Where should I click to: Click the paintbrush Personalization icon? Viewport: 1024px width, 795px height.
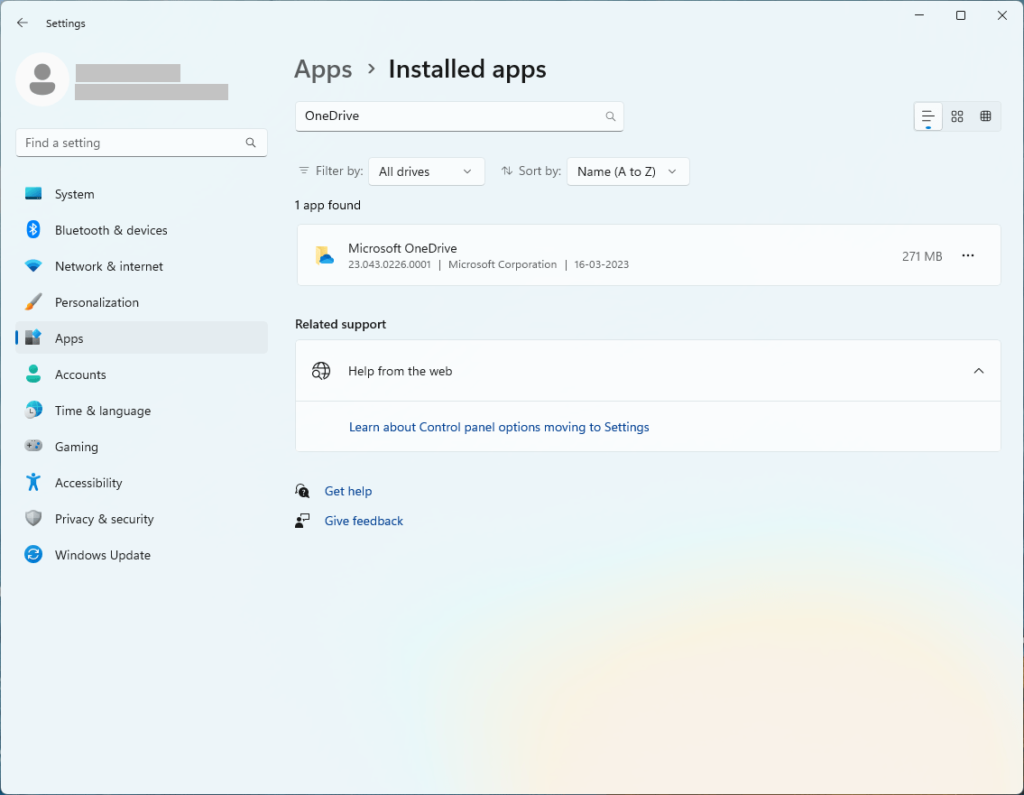[x=33, y=302]
